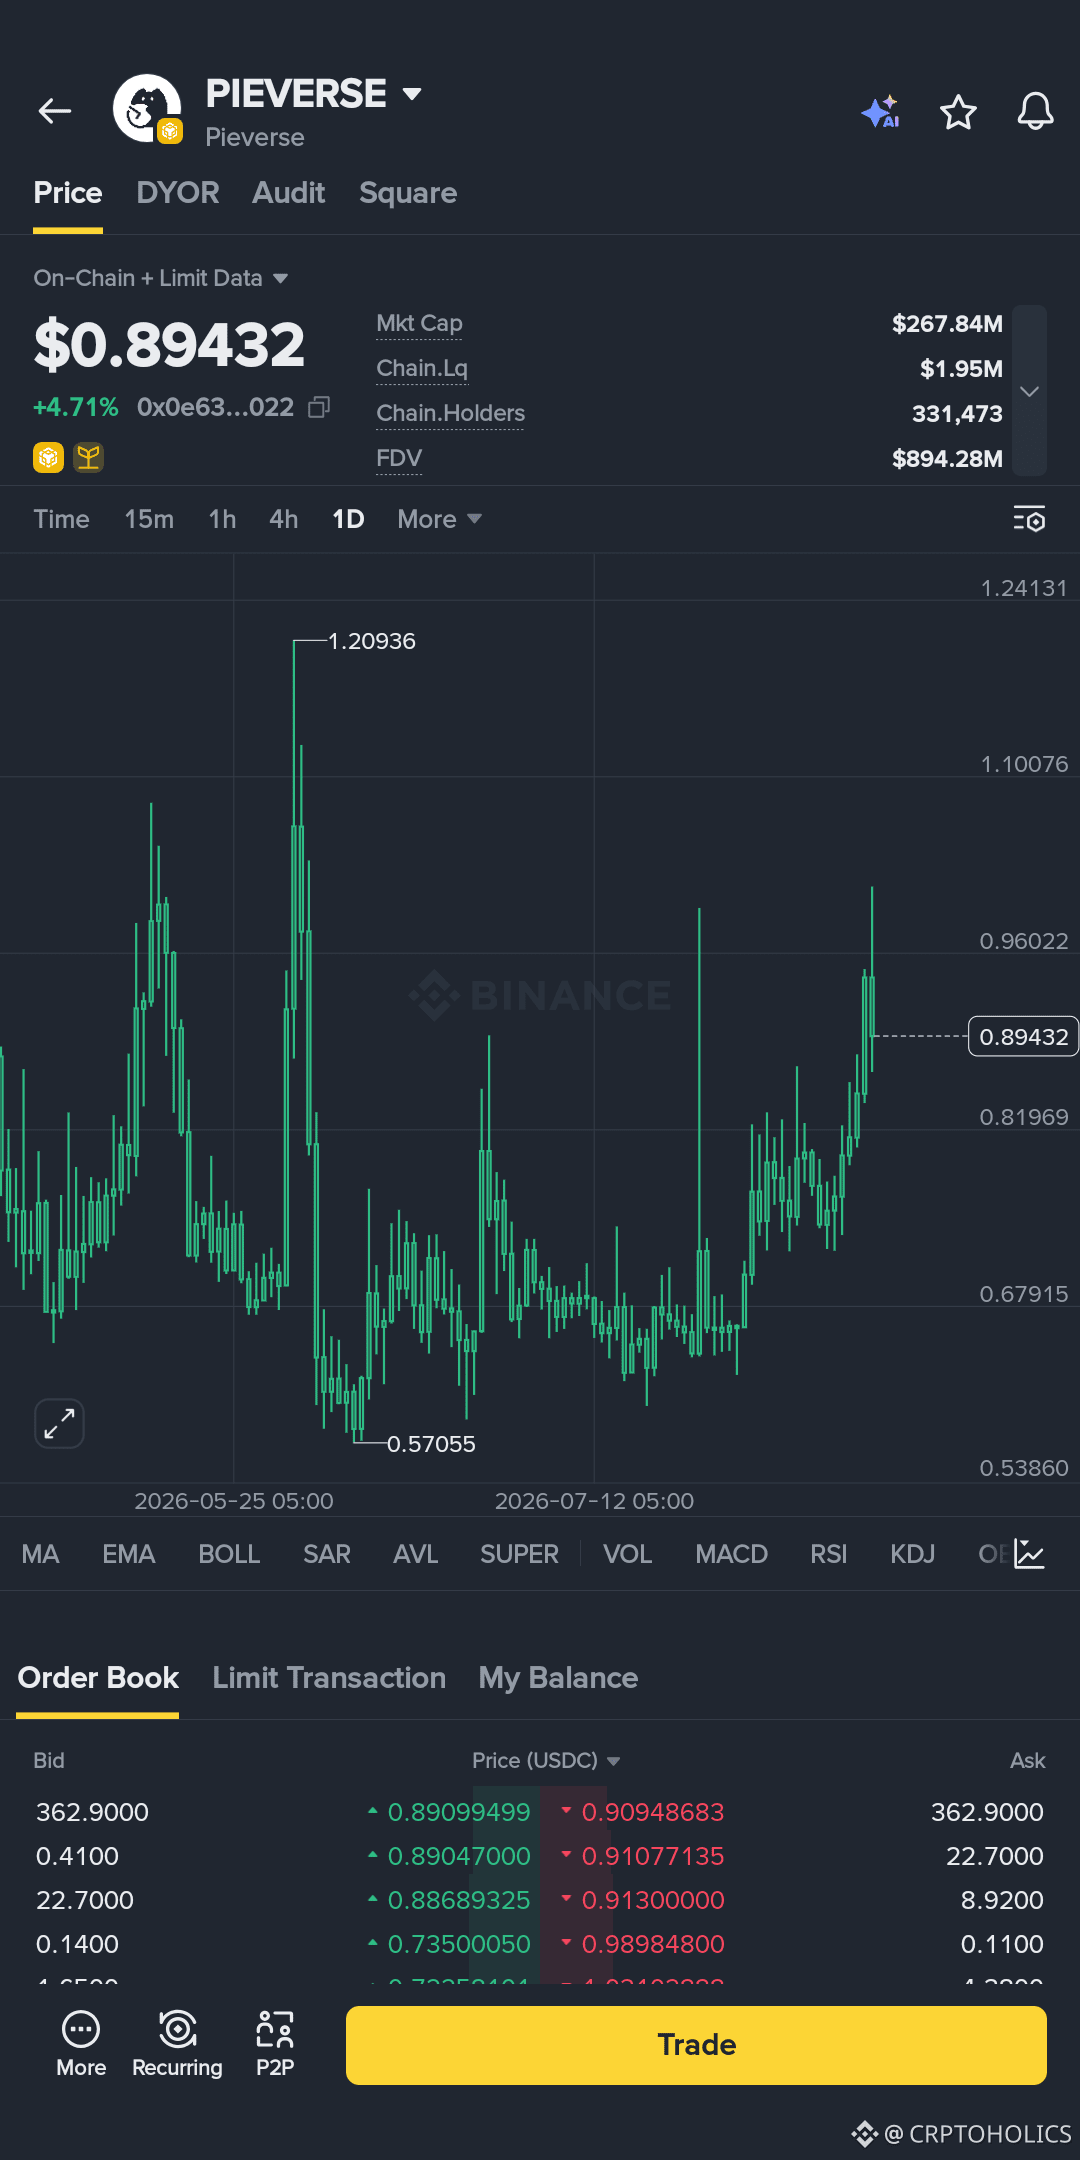1080x2160 pixels.
Task: Toggle the MA indicator
Action: click(41, 1554)
